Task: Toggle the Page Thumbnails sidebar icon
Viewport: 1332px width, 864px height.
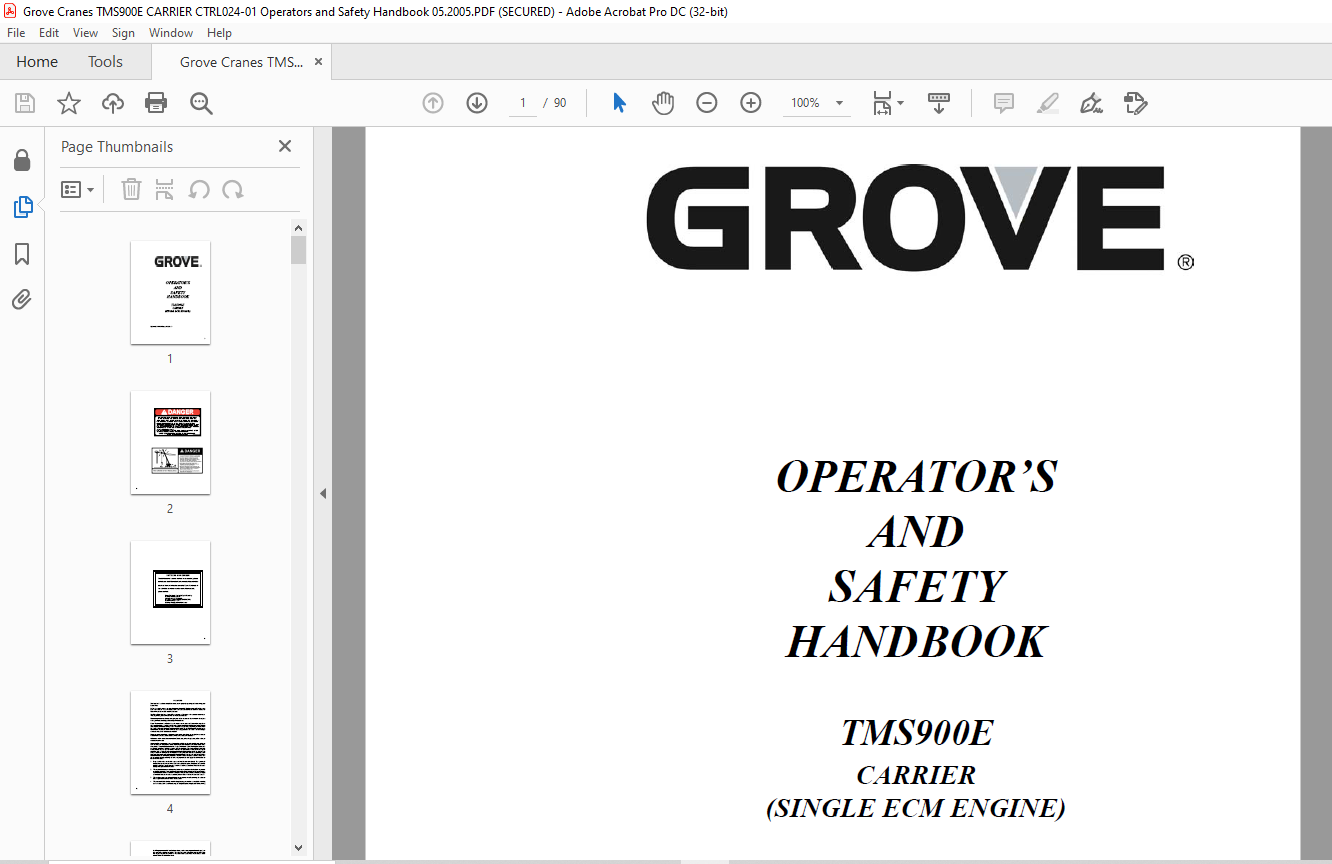Action: (22, 207)
